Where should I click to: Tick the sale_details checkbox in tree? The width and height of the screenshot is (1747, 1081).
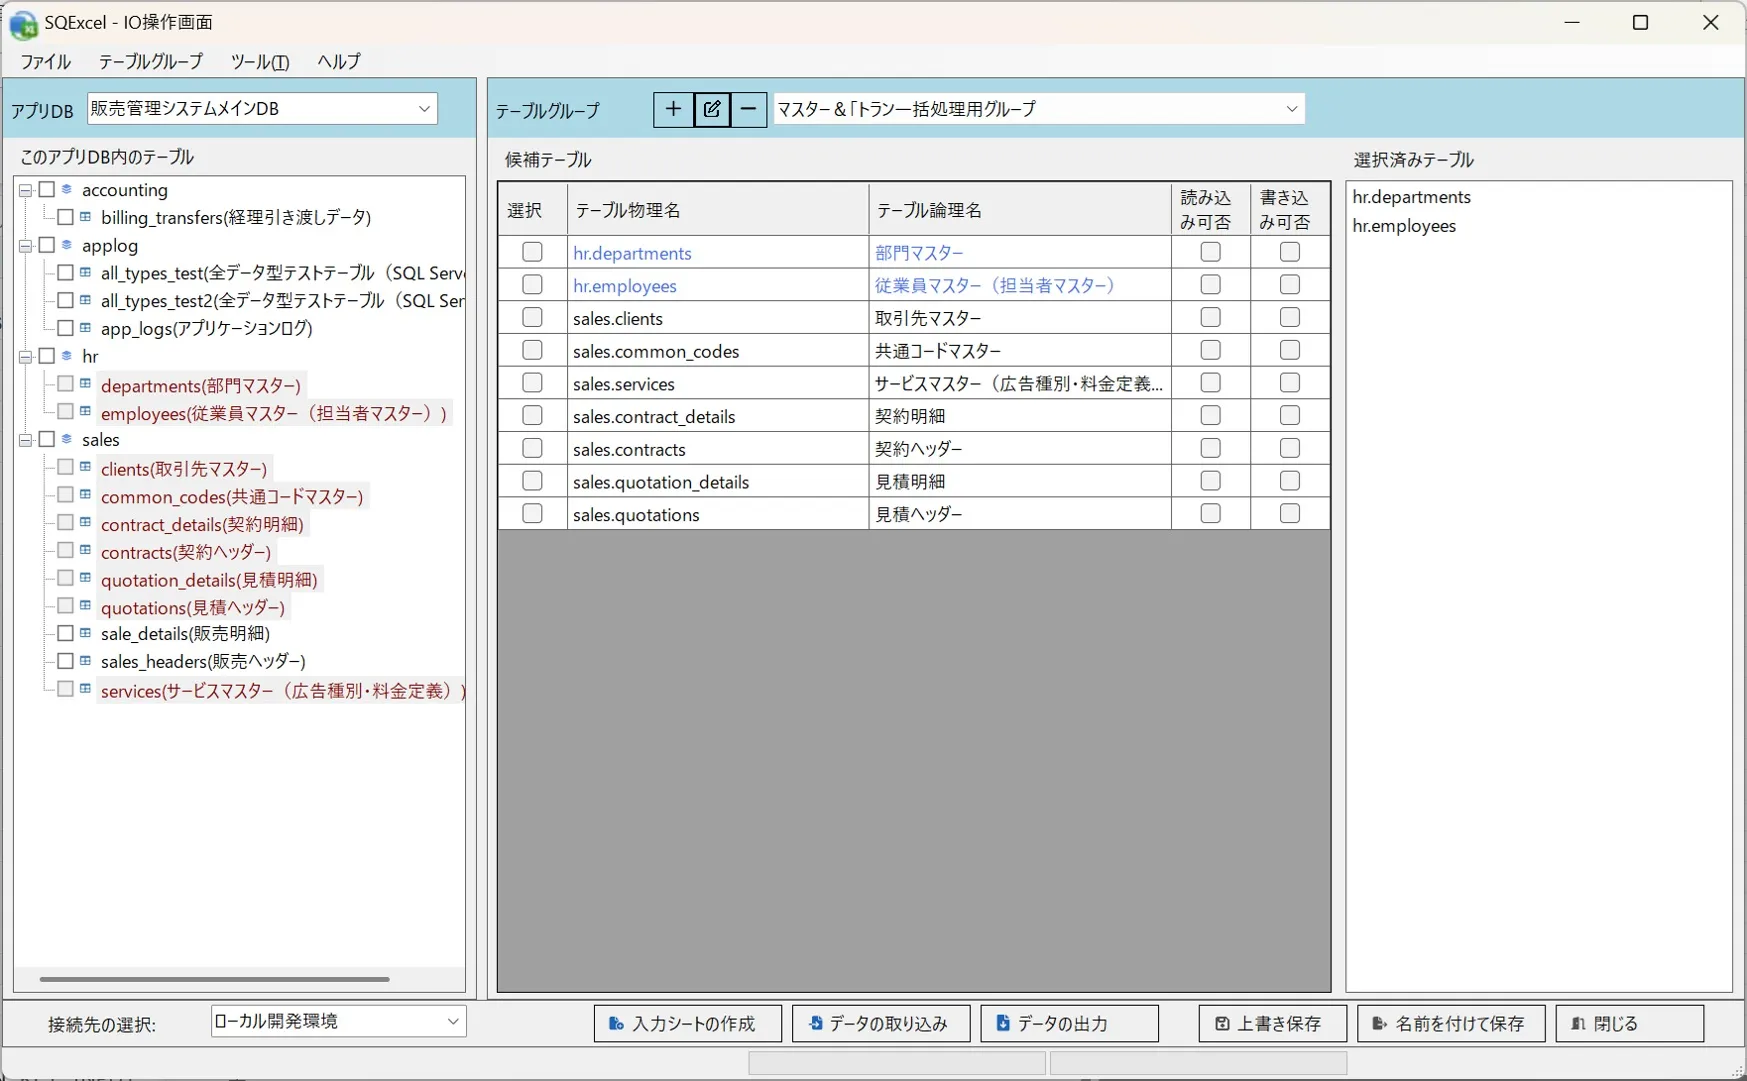(x=65, y=633)
